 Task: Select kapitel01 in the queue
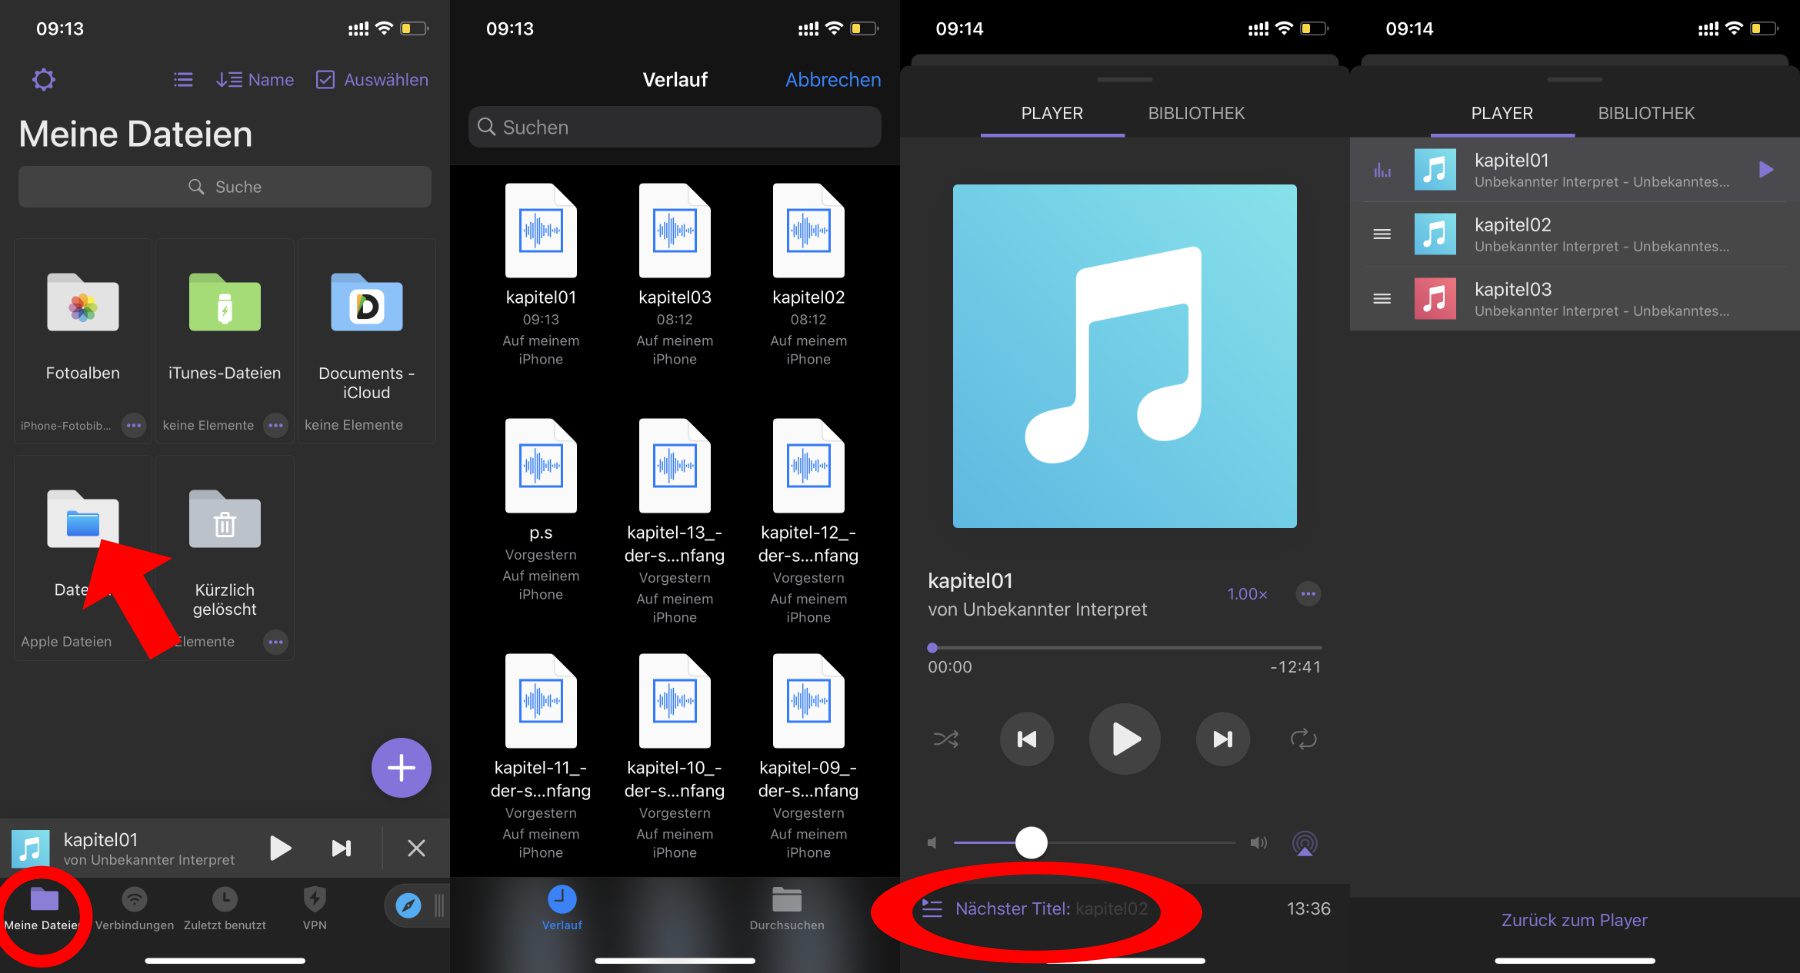1575,170
